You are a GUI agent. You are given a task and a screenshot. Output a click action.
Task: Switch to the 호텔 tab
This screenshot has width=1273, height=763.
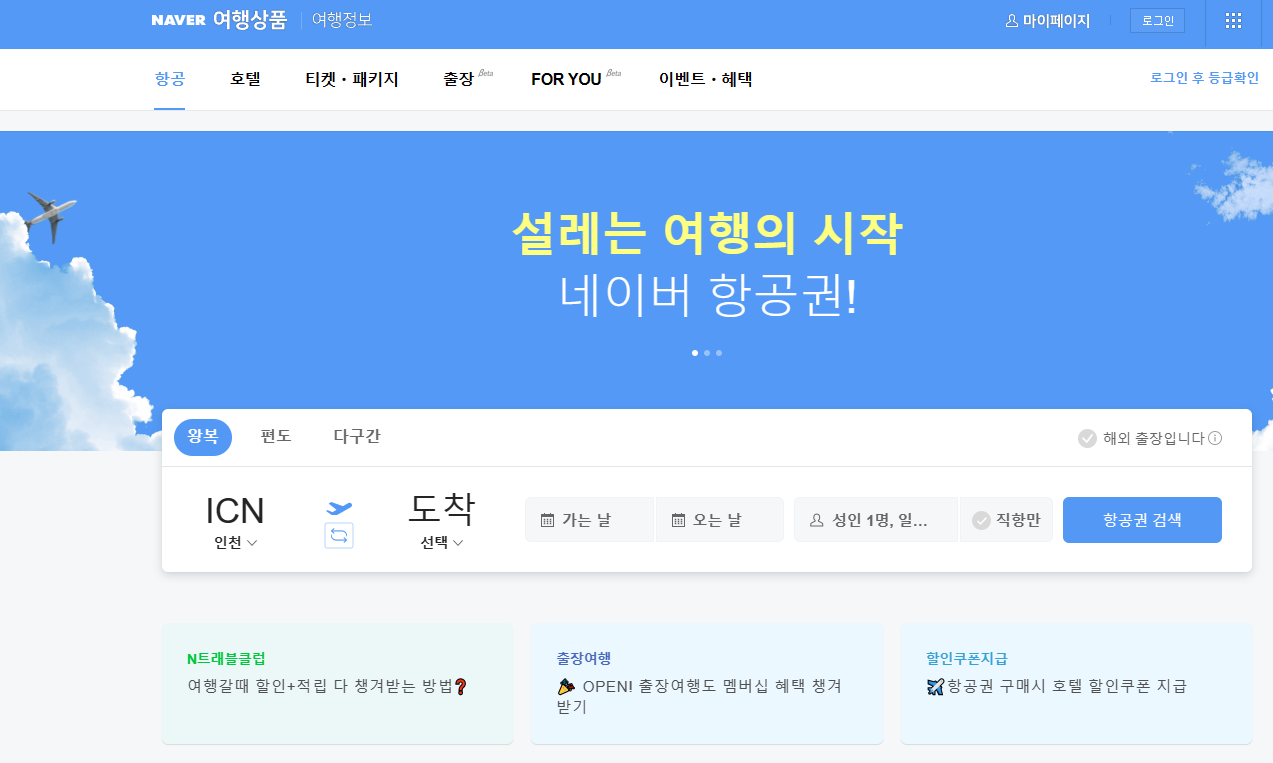click(x=245, y=79)
